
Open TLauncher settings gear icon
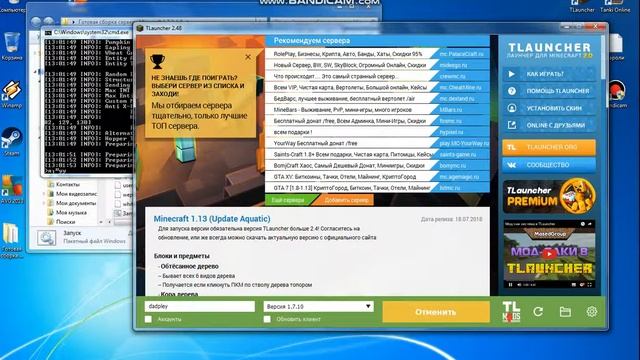click(x=591, y=312)
